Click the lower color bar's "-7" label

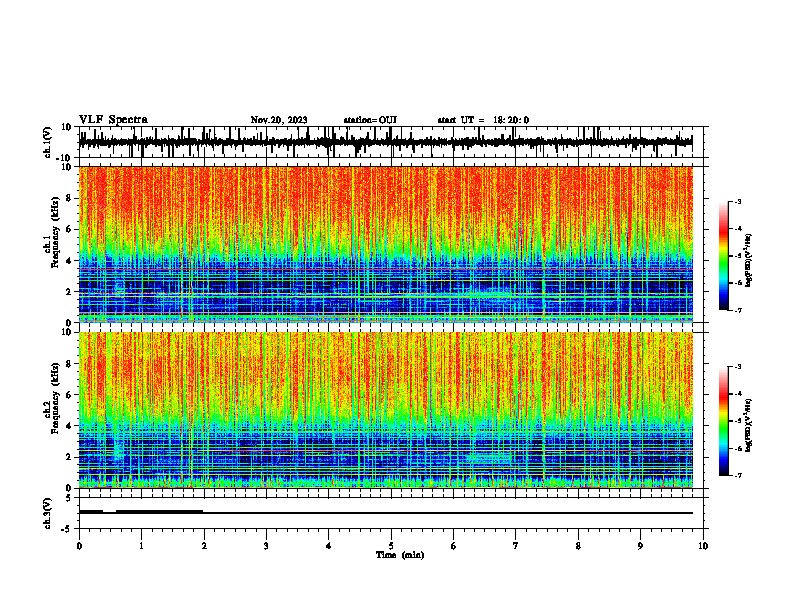coord(737,475)
